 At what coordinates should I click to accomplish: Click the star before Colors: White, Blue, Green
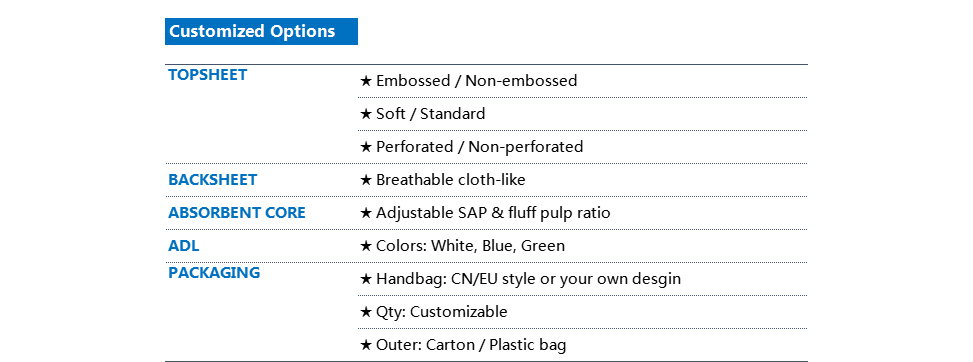click(x=366, y=246)
